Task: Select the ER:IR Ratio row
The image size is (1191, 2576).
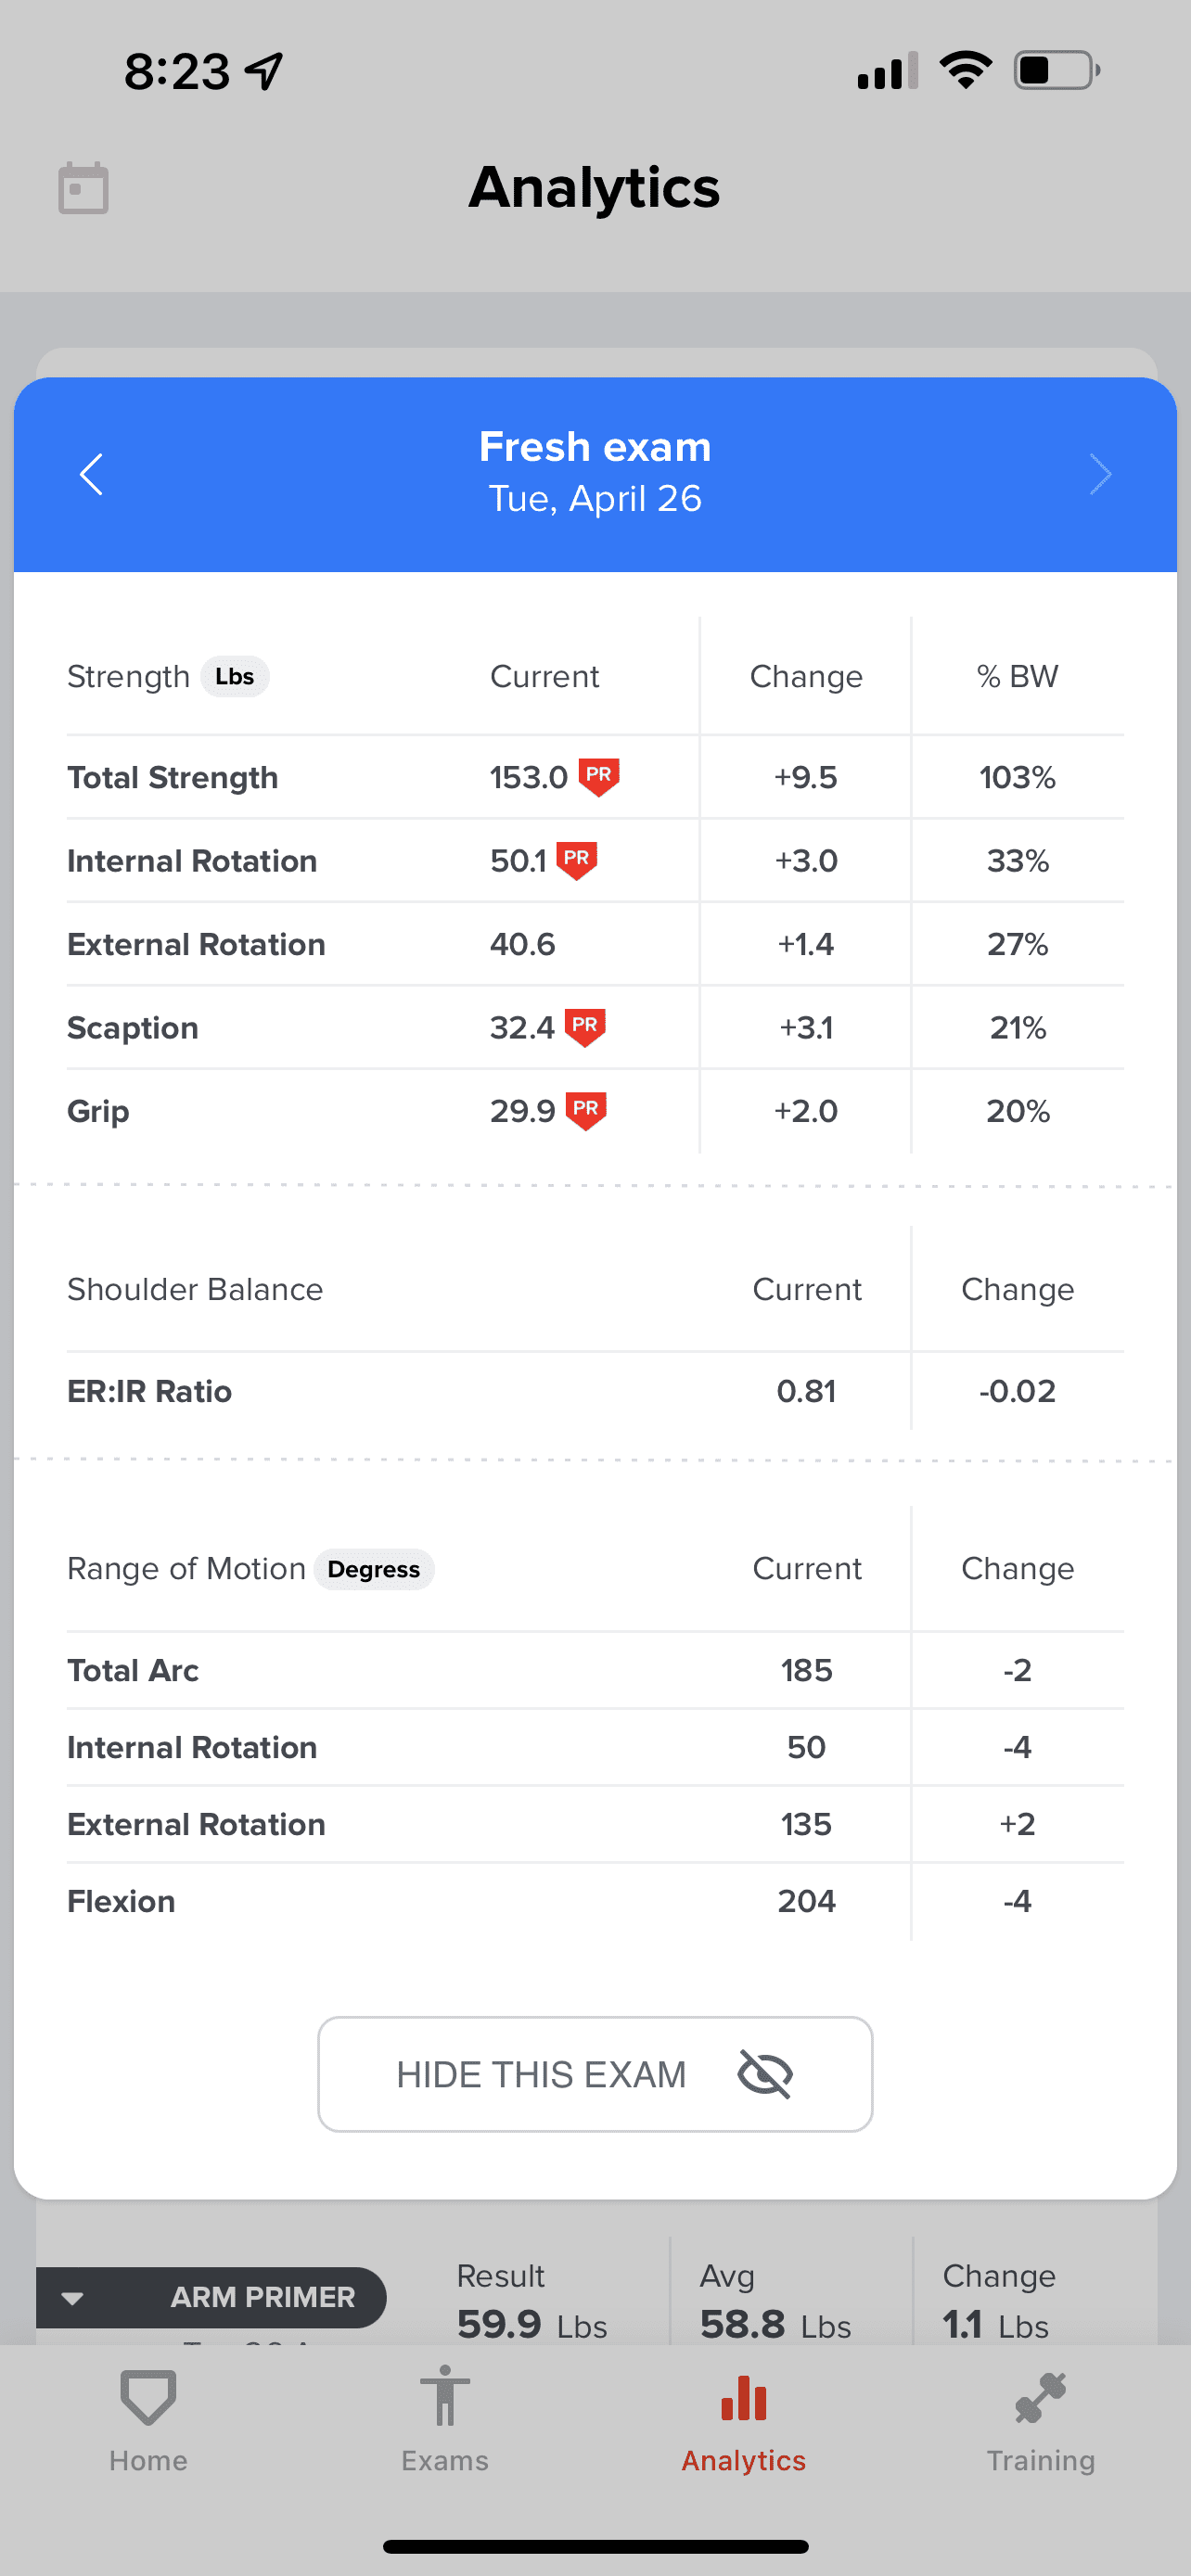Action: (595, 1391)
